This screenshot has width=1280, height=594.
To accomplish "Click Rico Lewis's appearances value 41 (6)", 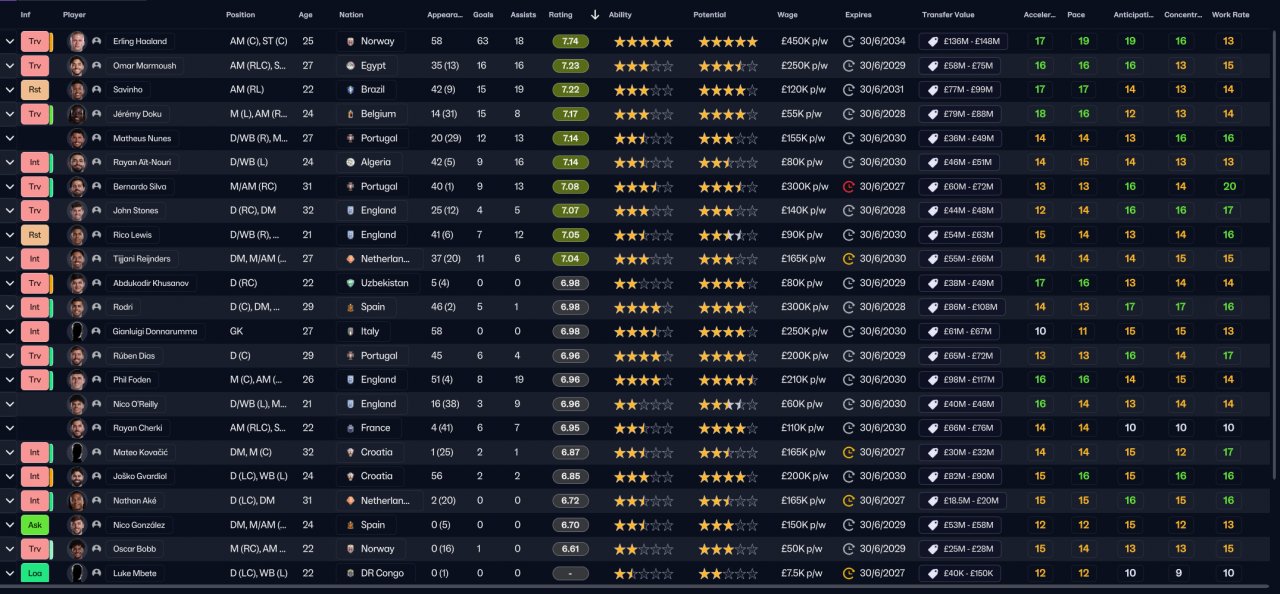I will point(443,235).
